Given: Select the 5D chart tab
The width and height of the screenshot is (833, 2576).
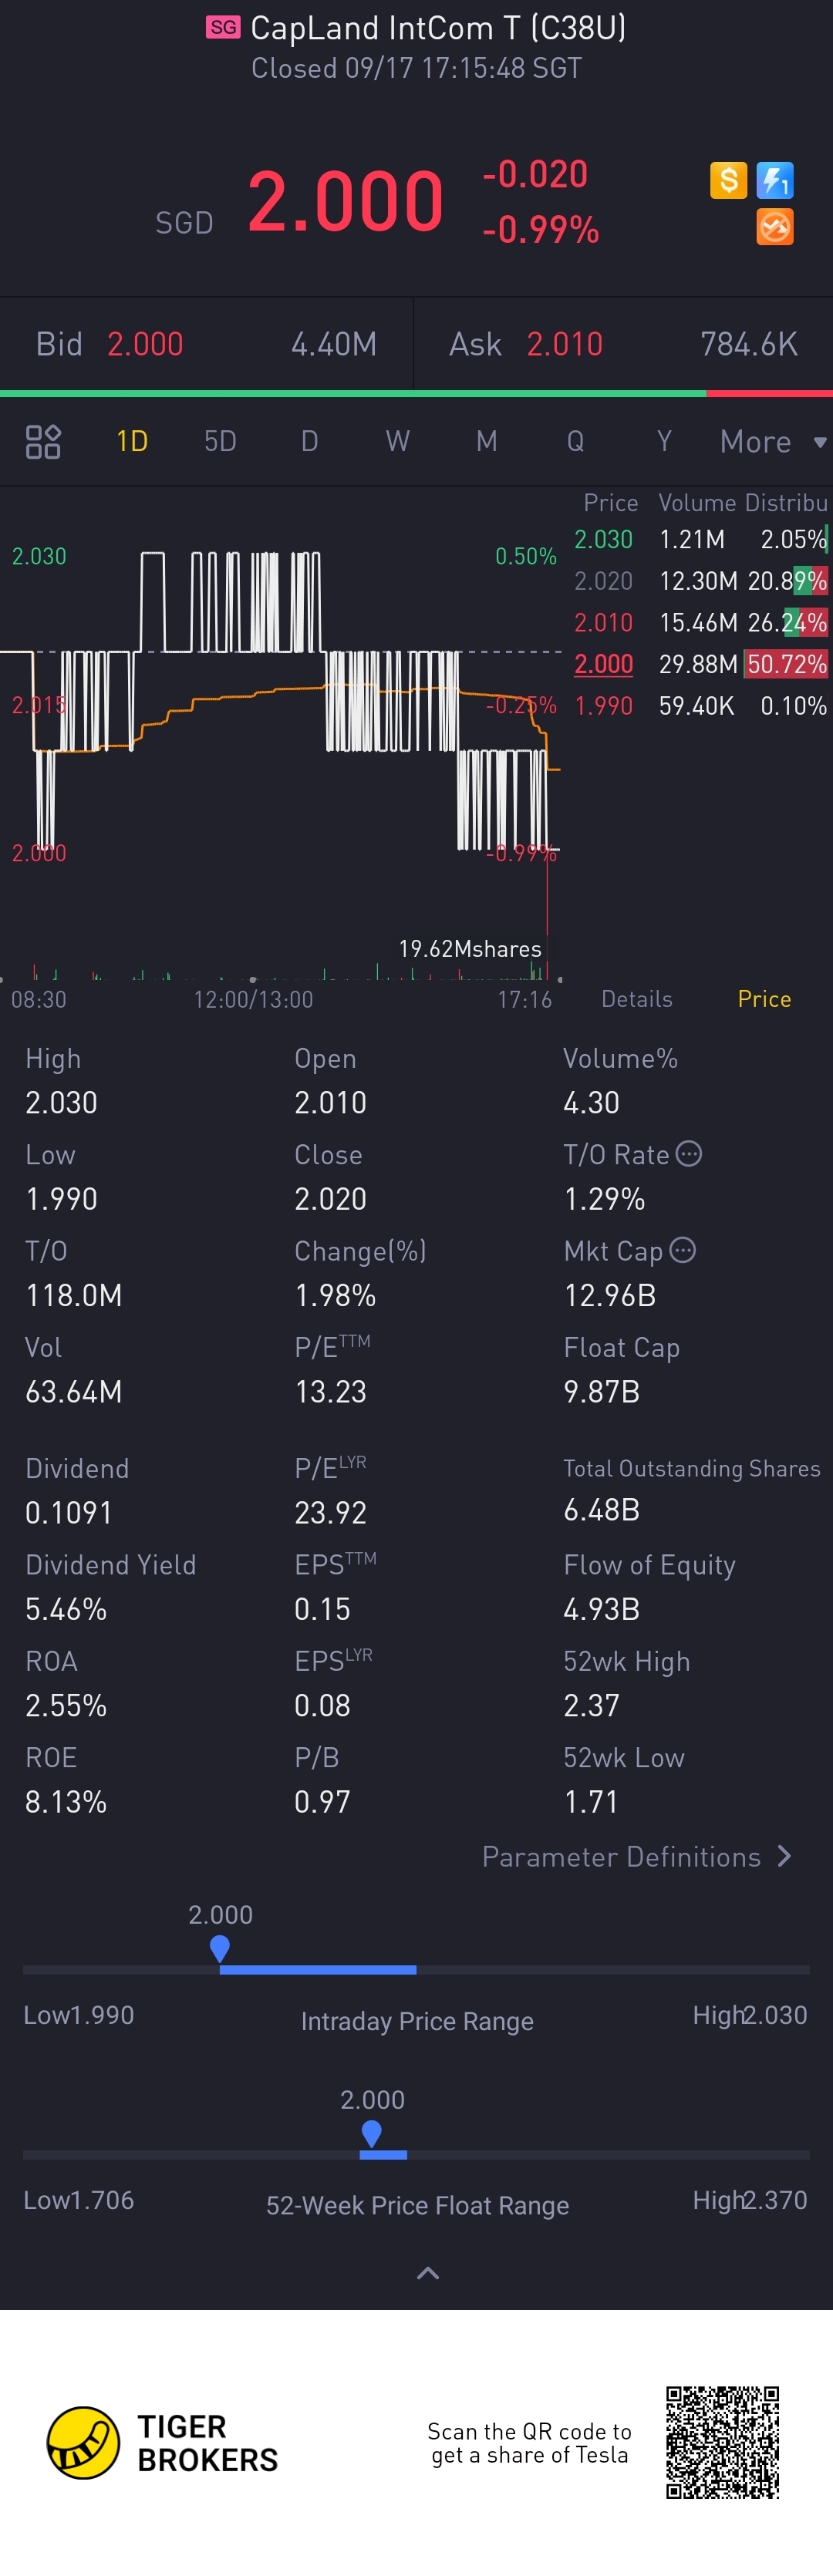Looking at the screenshot, I should (220, 441).
